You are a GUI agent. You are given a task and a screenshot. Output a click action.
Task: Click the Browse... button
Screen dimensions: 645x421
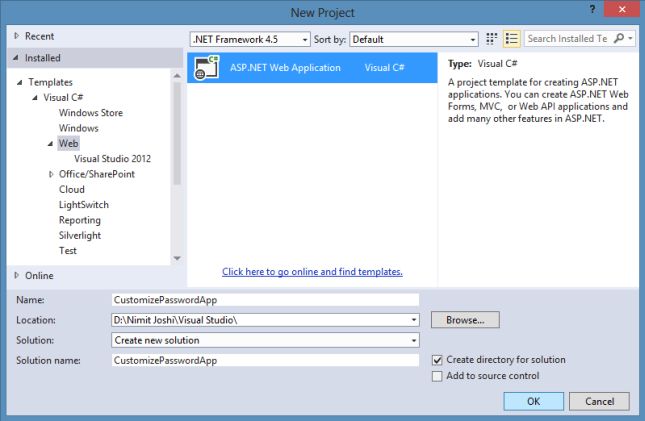[x=465, y=320]
